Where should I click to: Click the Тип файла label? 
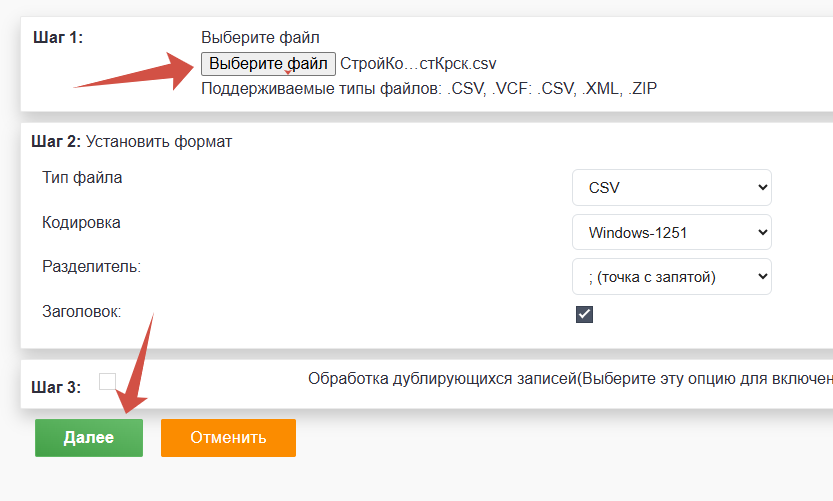pos(82,177)
